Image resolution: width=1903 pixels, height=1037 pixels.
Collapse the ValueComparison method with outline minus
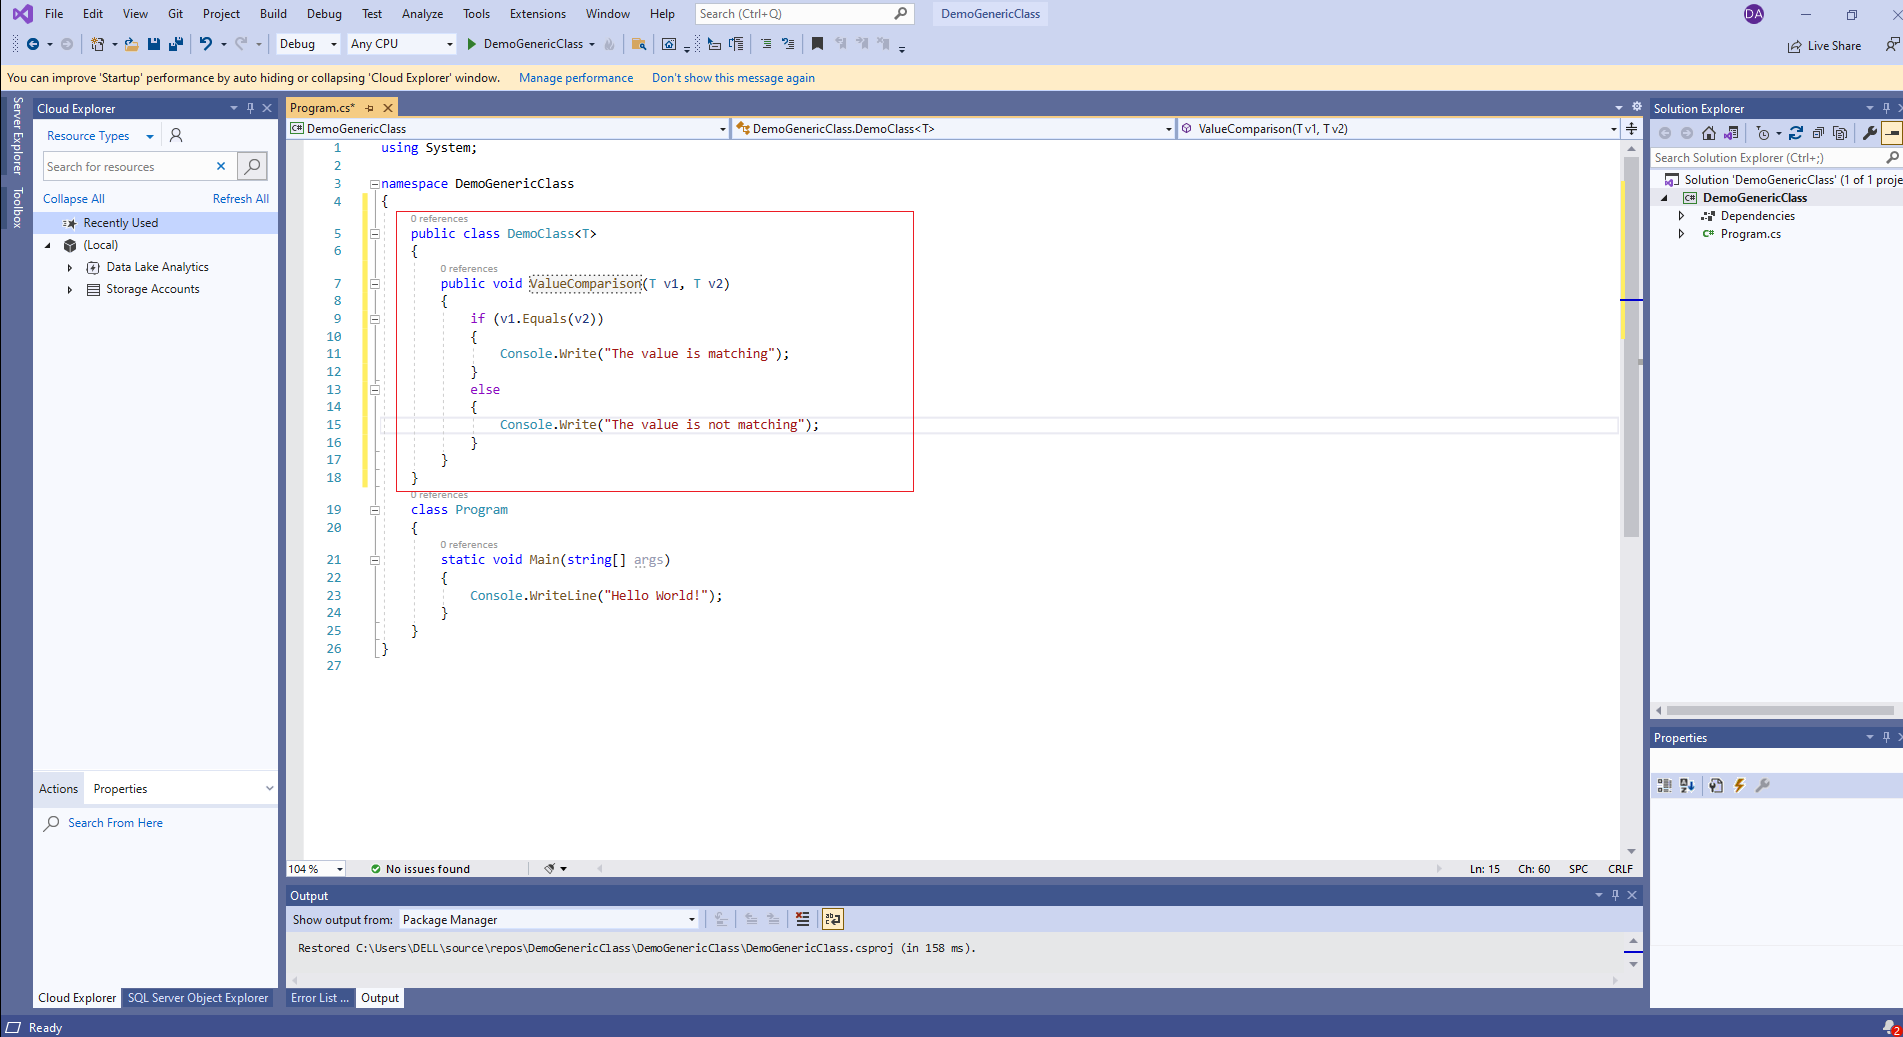tap(374, 284)
